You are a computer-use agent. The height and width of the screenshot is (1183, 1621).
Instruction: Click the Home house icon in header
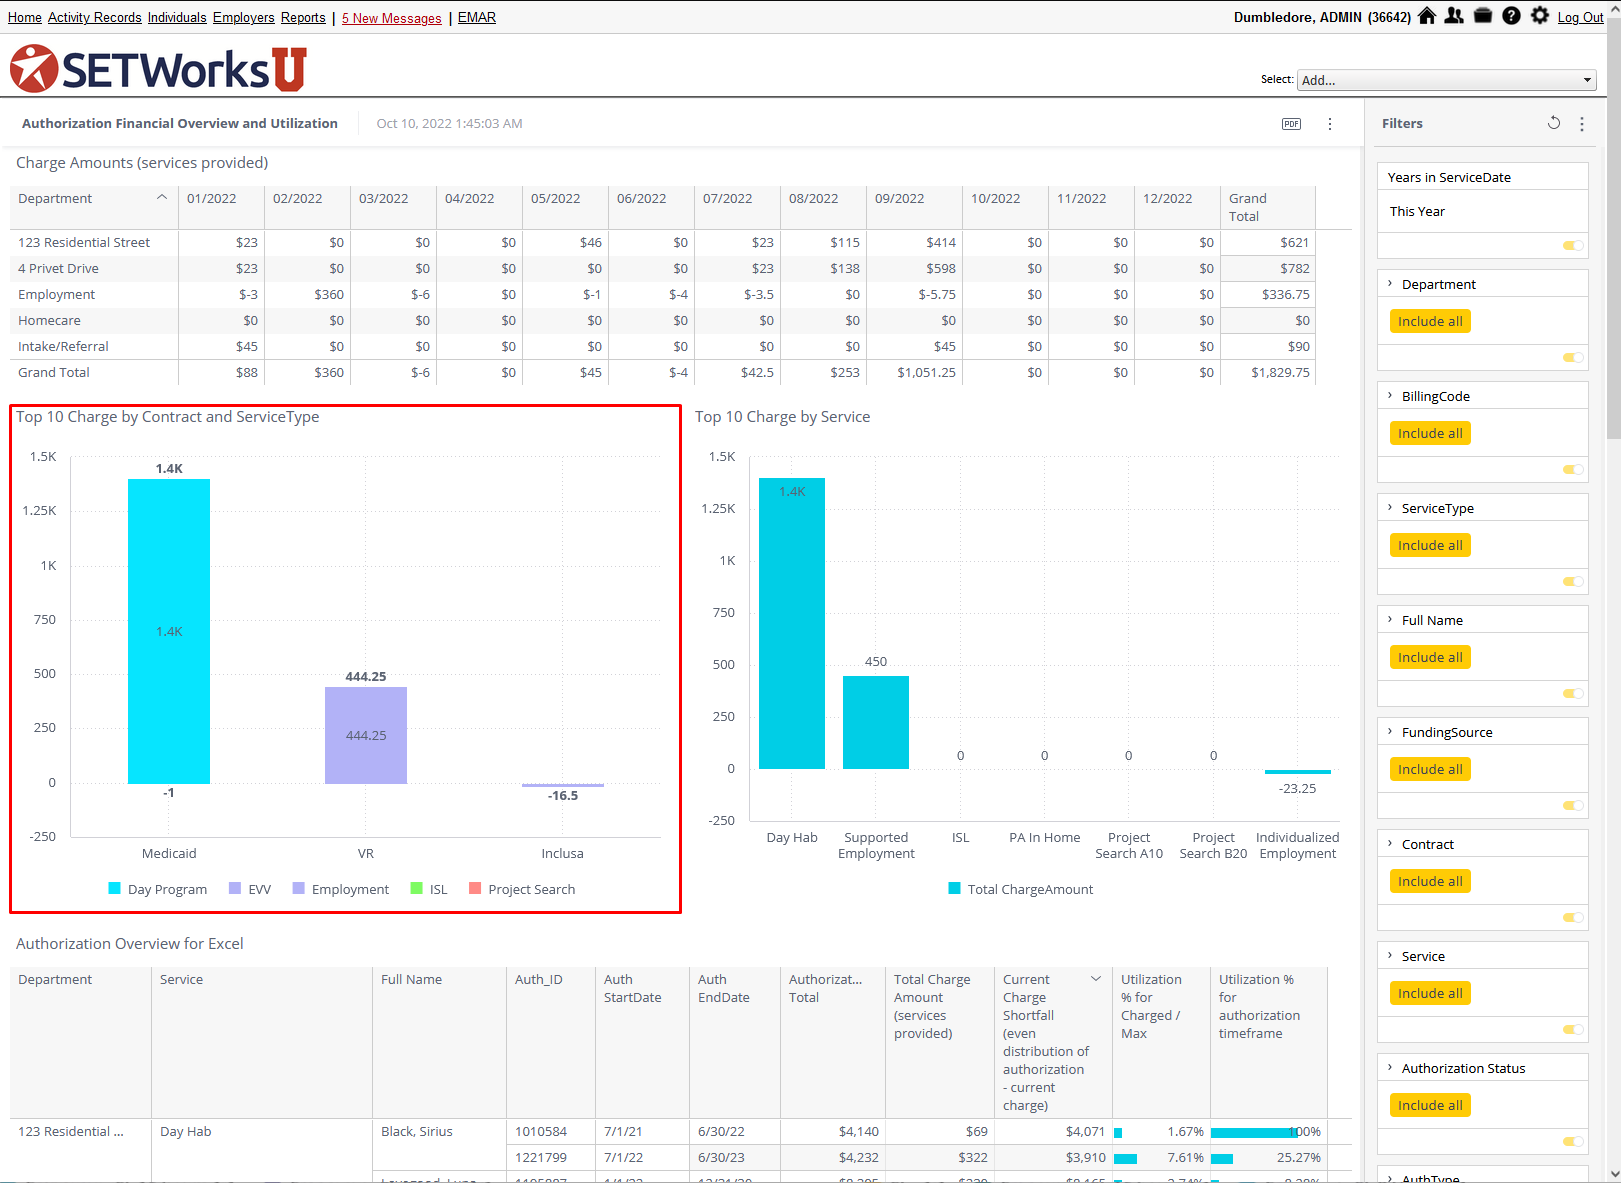click(1427, 16)
